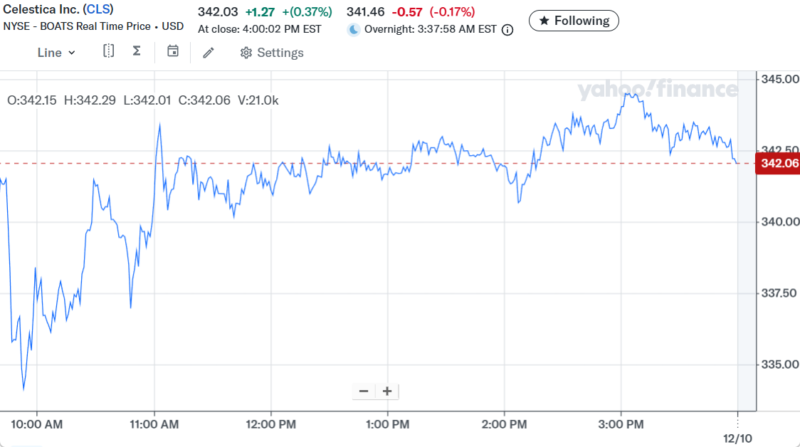Viewport: 800px width, 447px height.
Task: Select the pencil drawing tool
Action: [208, 52]
